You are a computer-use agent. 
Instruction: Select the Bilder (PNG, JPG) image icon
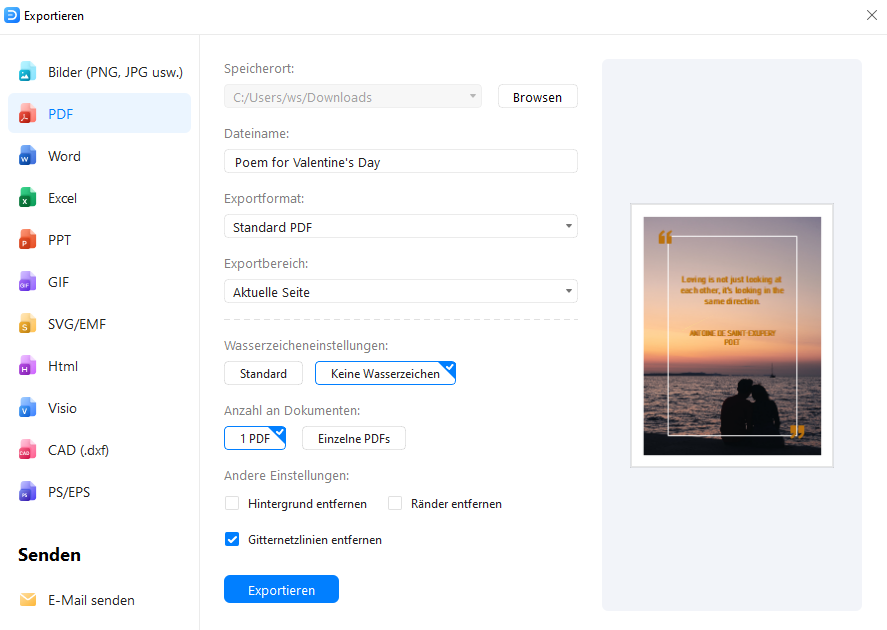pos(28,72)
